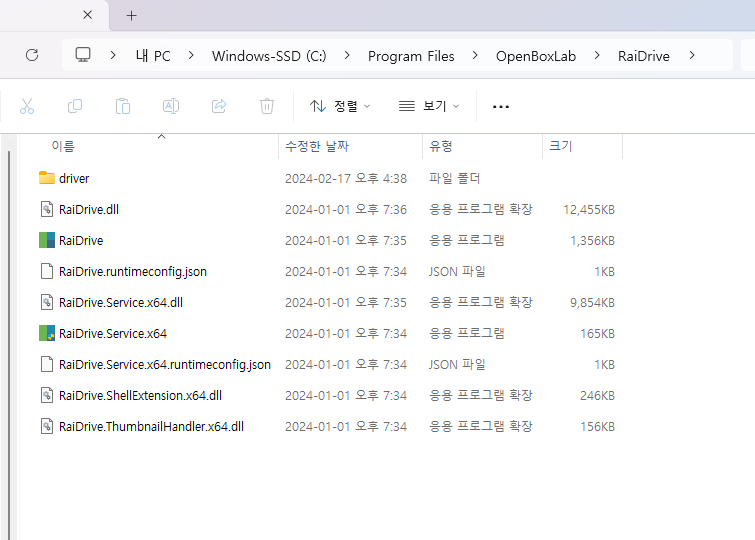Select the RaiDrive application icon

(x=47, y=240)
